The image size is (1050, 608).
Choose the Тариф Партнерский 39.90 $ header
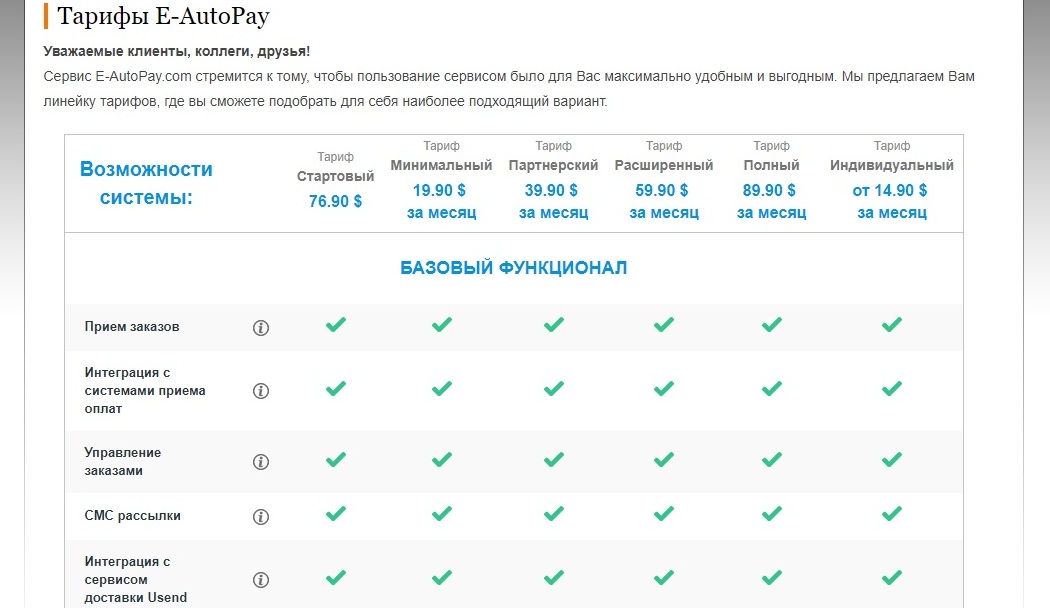coord(553,180)
